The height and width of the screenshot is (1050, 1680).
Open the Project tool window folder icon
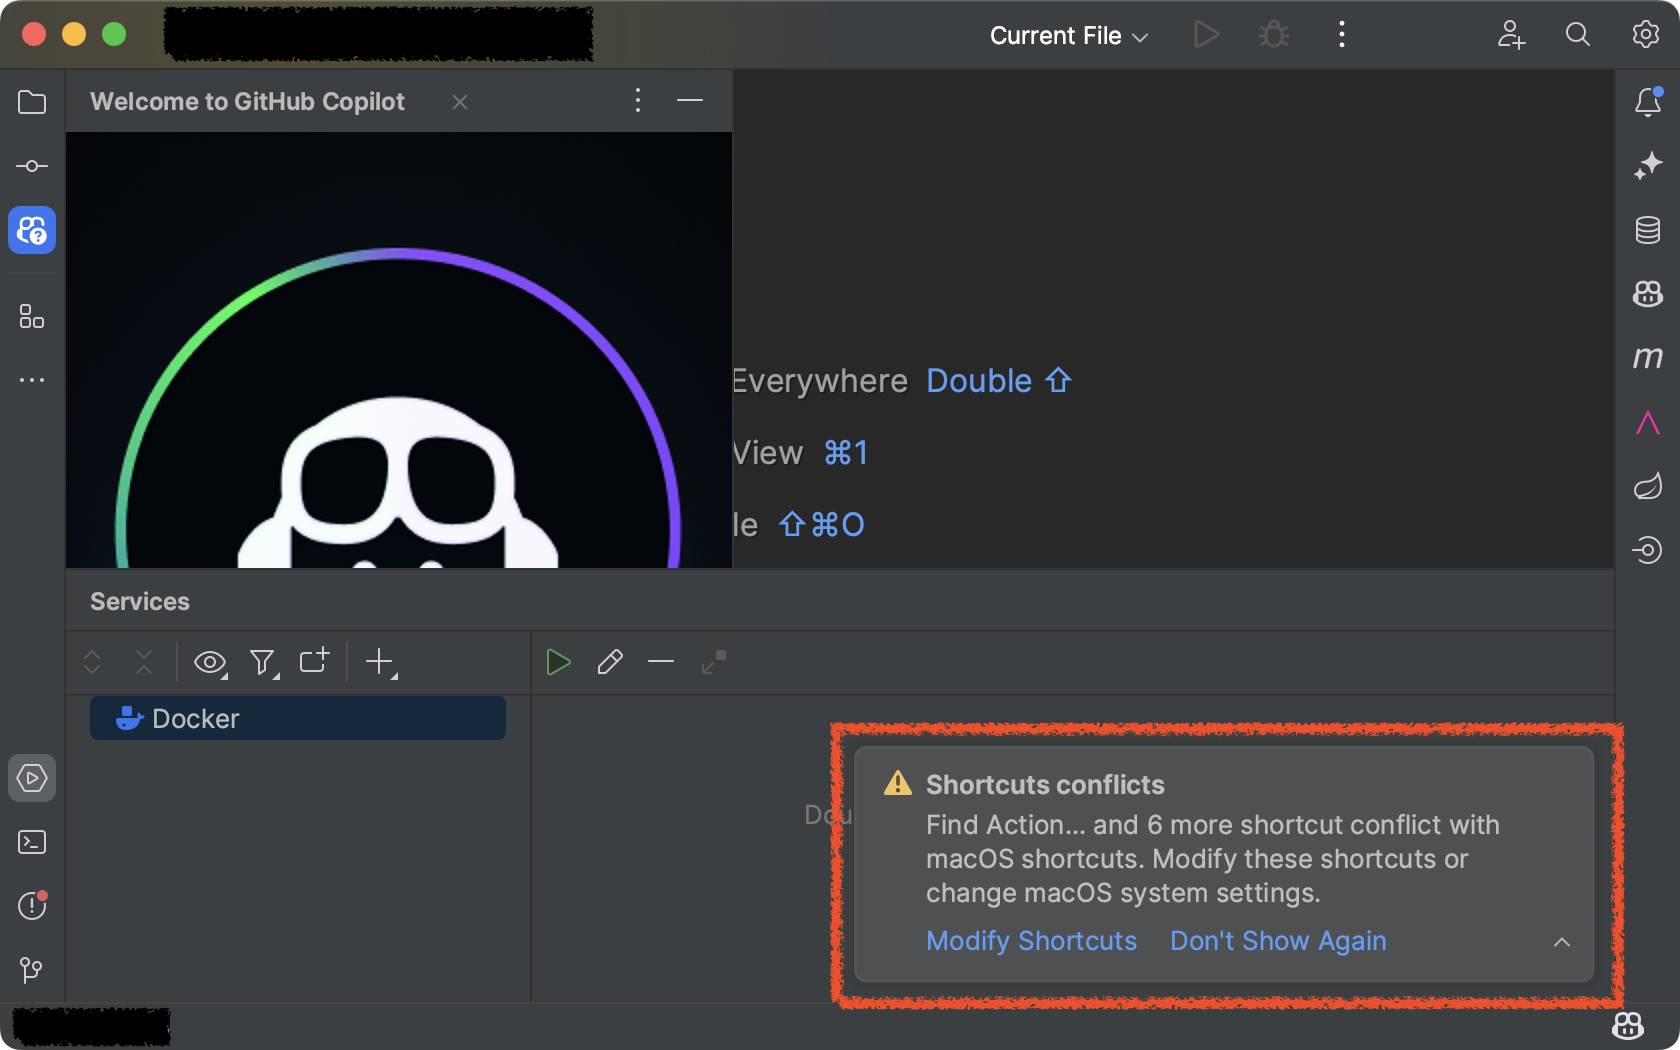tap(32, 102)
